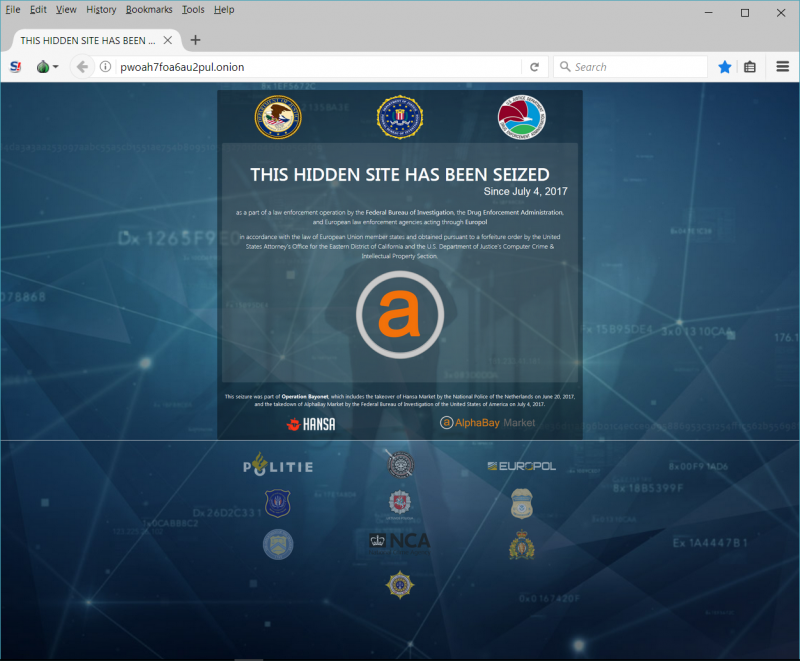Reload the current page
Viewport: 800px width, 661px height.
[535, 67]
